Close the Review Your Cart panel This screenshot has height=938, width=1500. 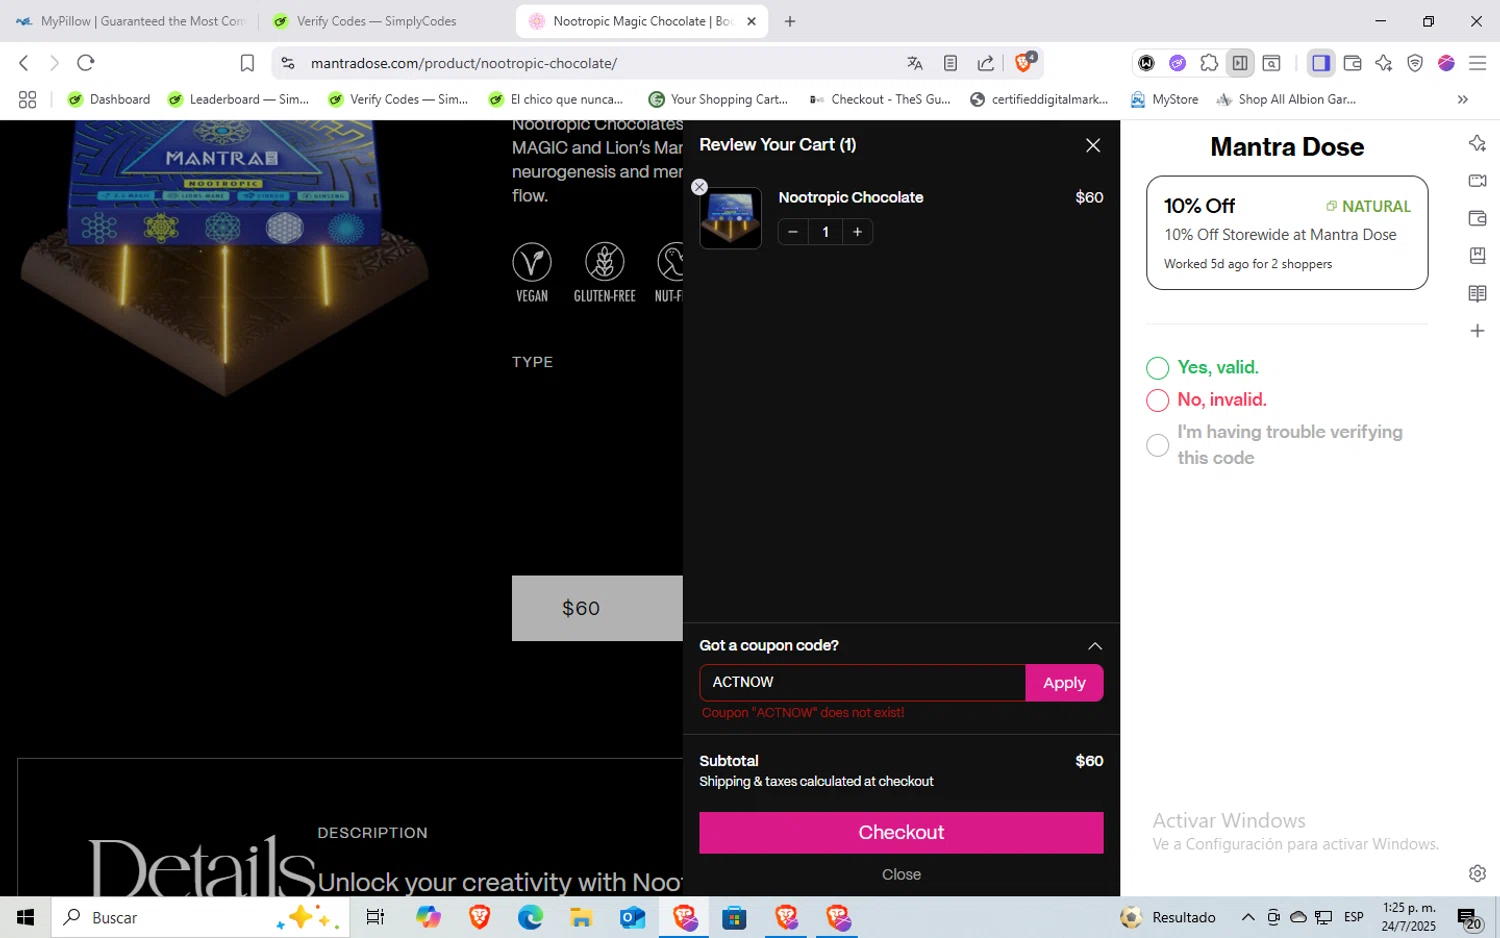[x=1093, y=145]
